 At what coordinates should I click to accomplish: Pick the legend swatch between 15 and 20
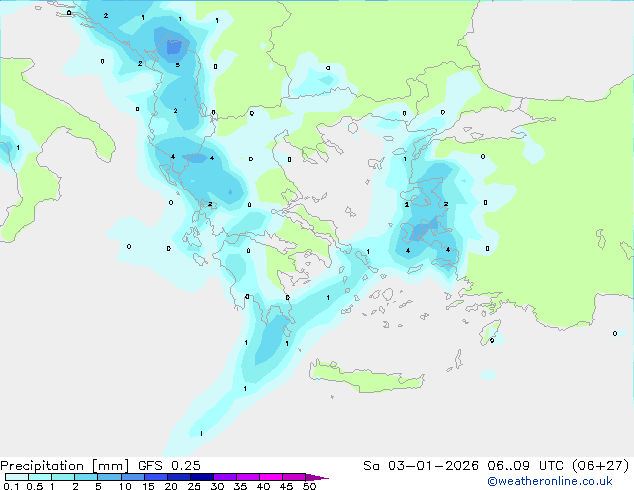tap(155, 477)
